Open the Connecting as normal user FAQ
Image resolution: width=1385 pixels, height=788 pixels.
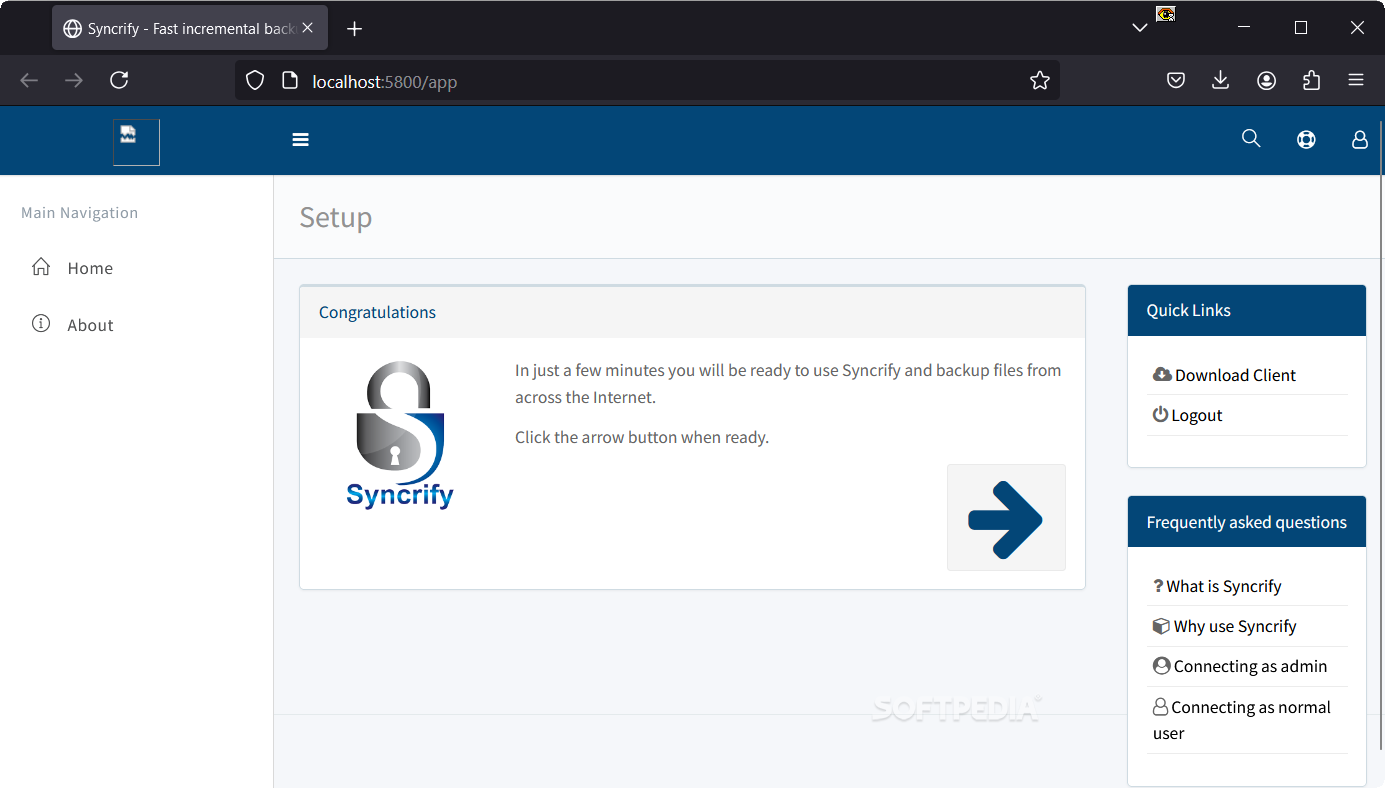tap(1242, 720)
